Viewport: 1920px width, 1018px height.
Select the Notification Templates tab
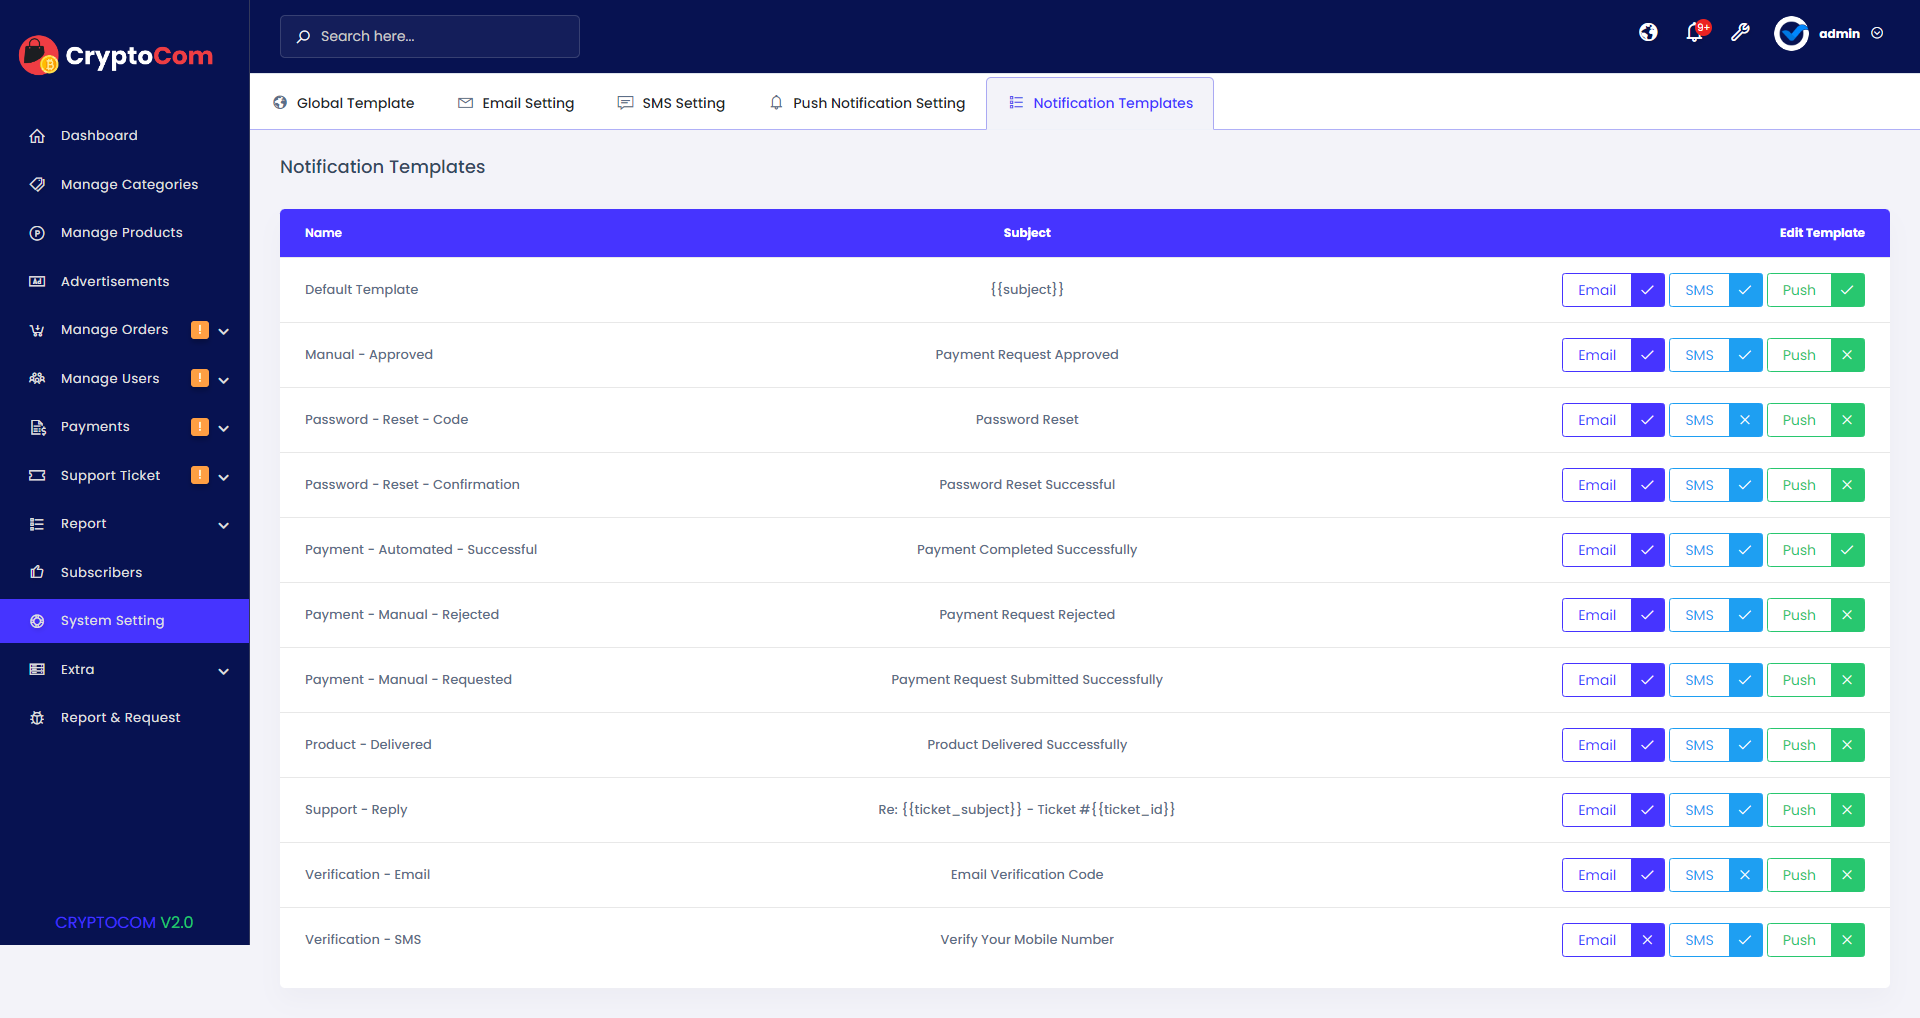(x=1100, y=103)
